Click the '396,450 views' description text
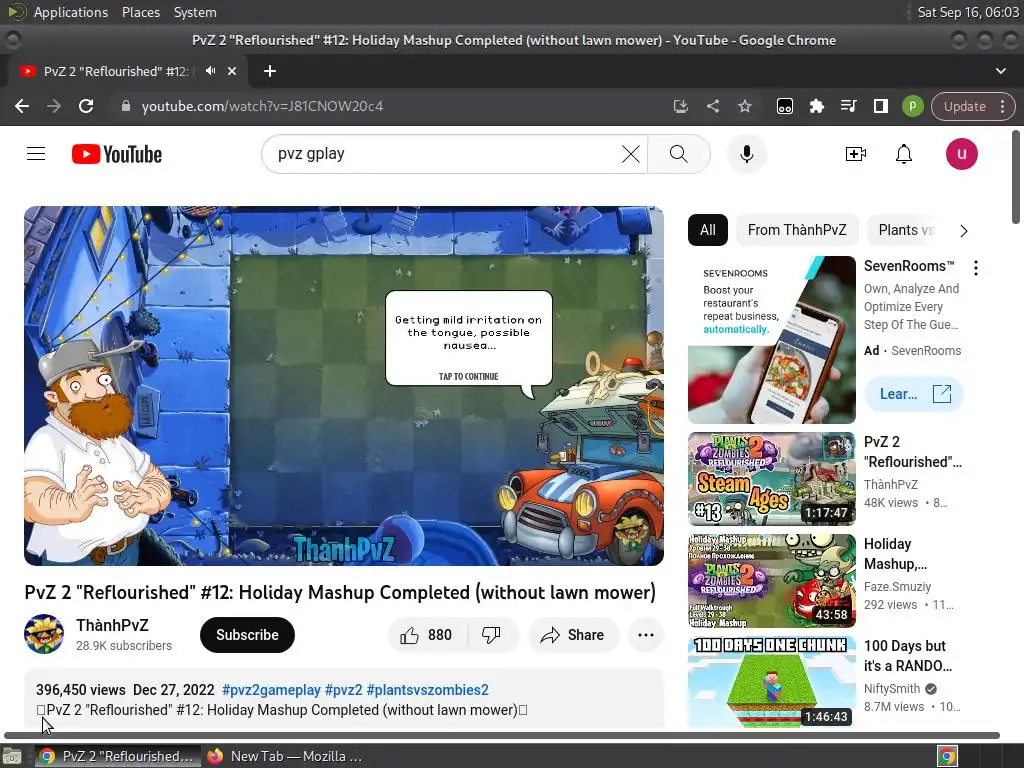This screenshot has width=1024, height=768. pyautogui.click(x=81, y=690)
